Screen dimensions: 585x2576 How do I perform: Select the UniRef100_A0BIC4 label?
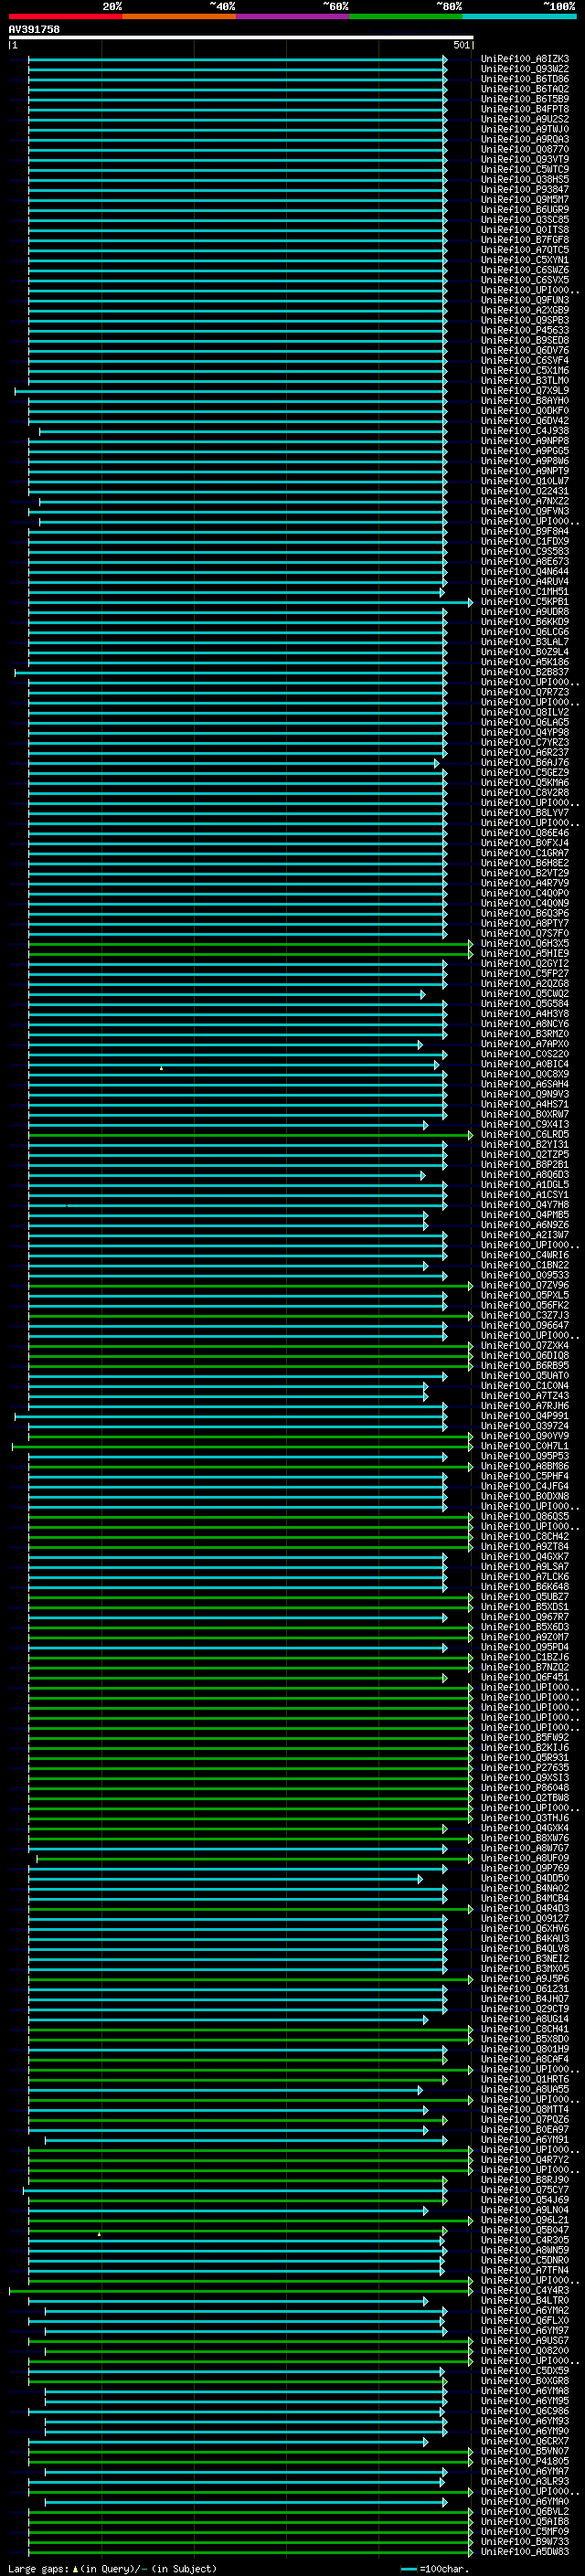coord(525,1064)
